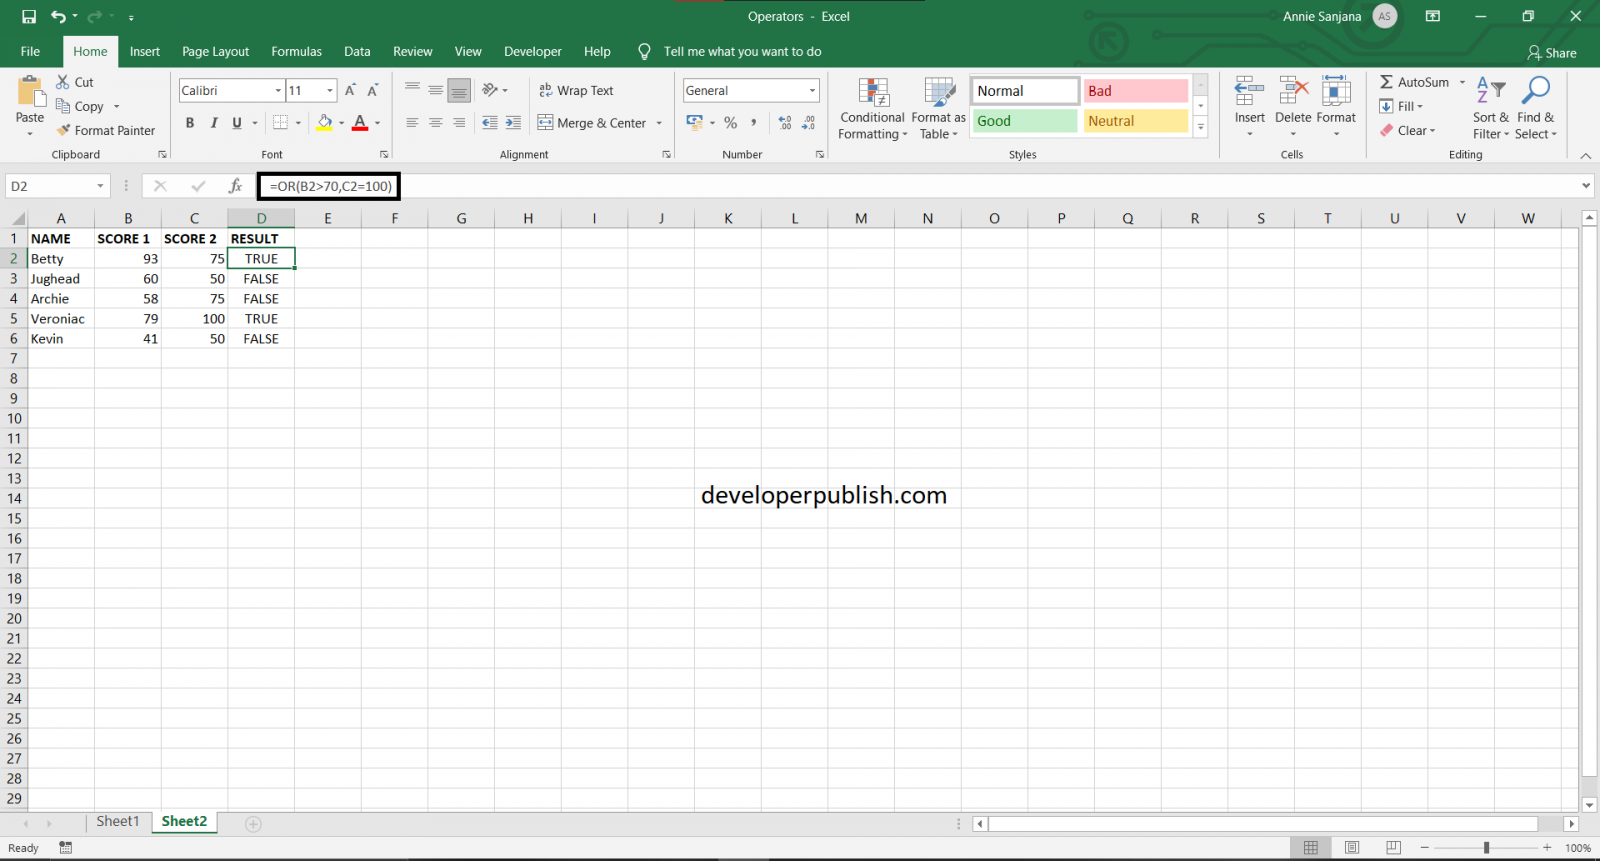This screenshot has width=1600, height=861.
Task: Apply the Neutral cell style
Action: tap(1136, 121)
